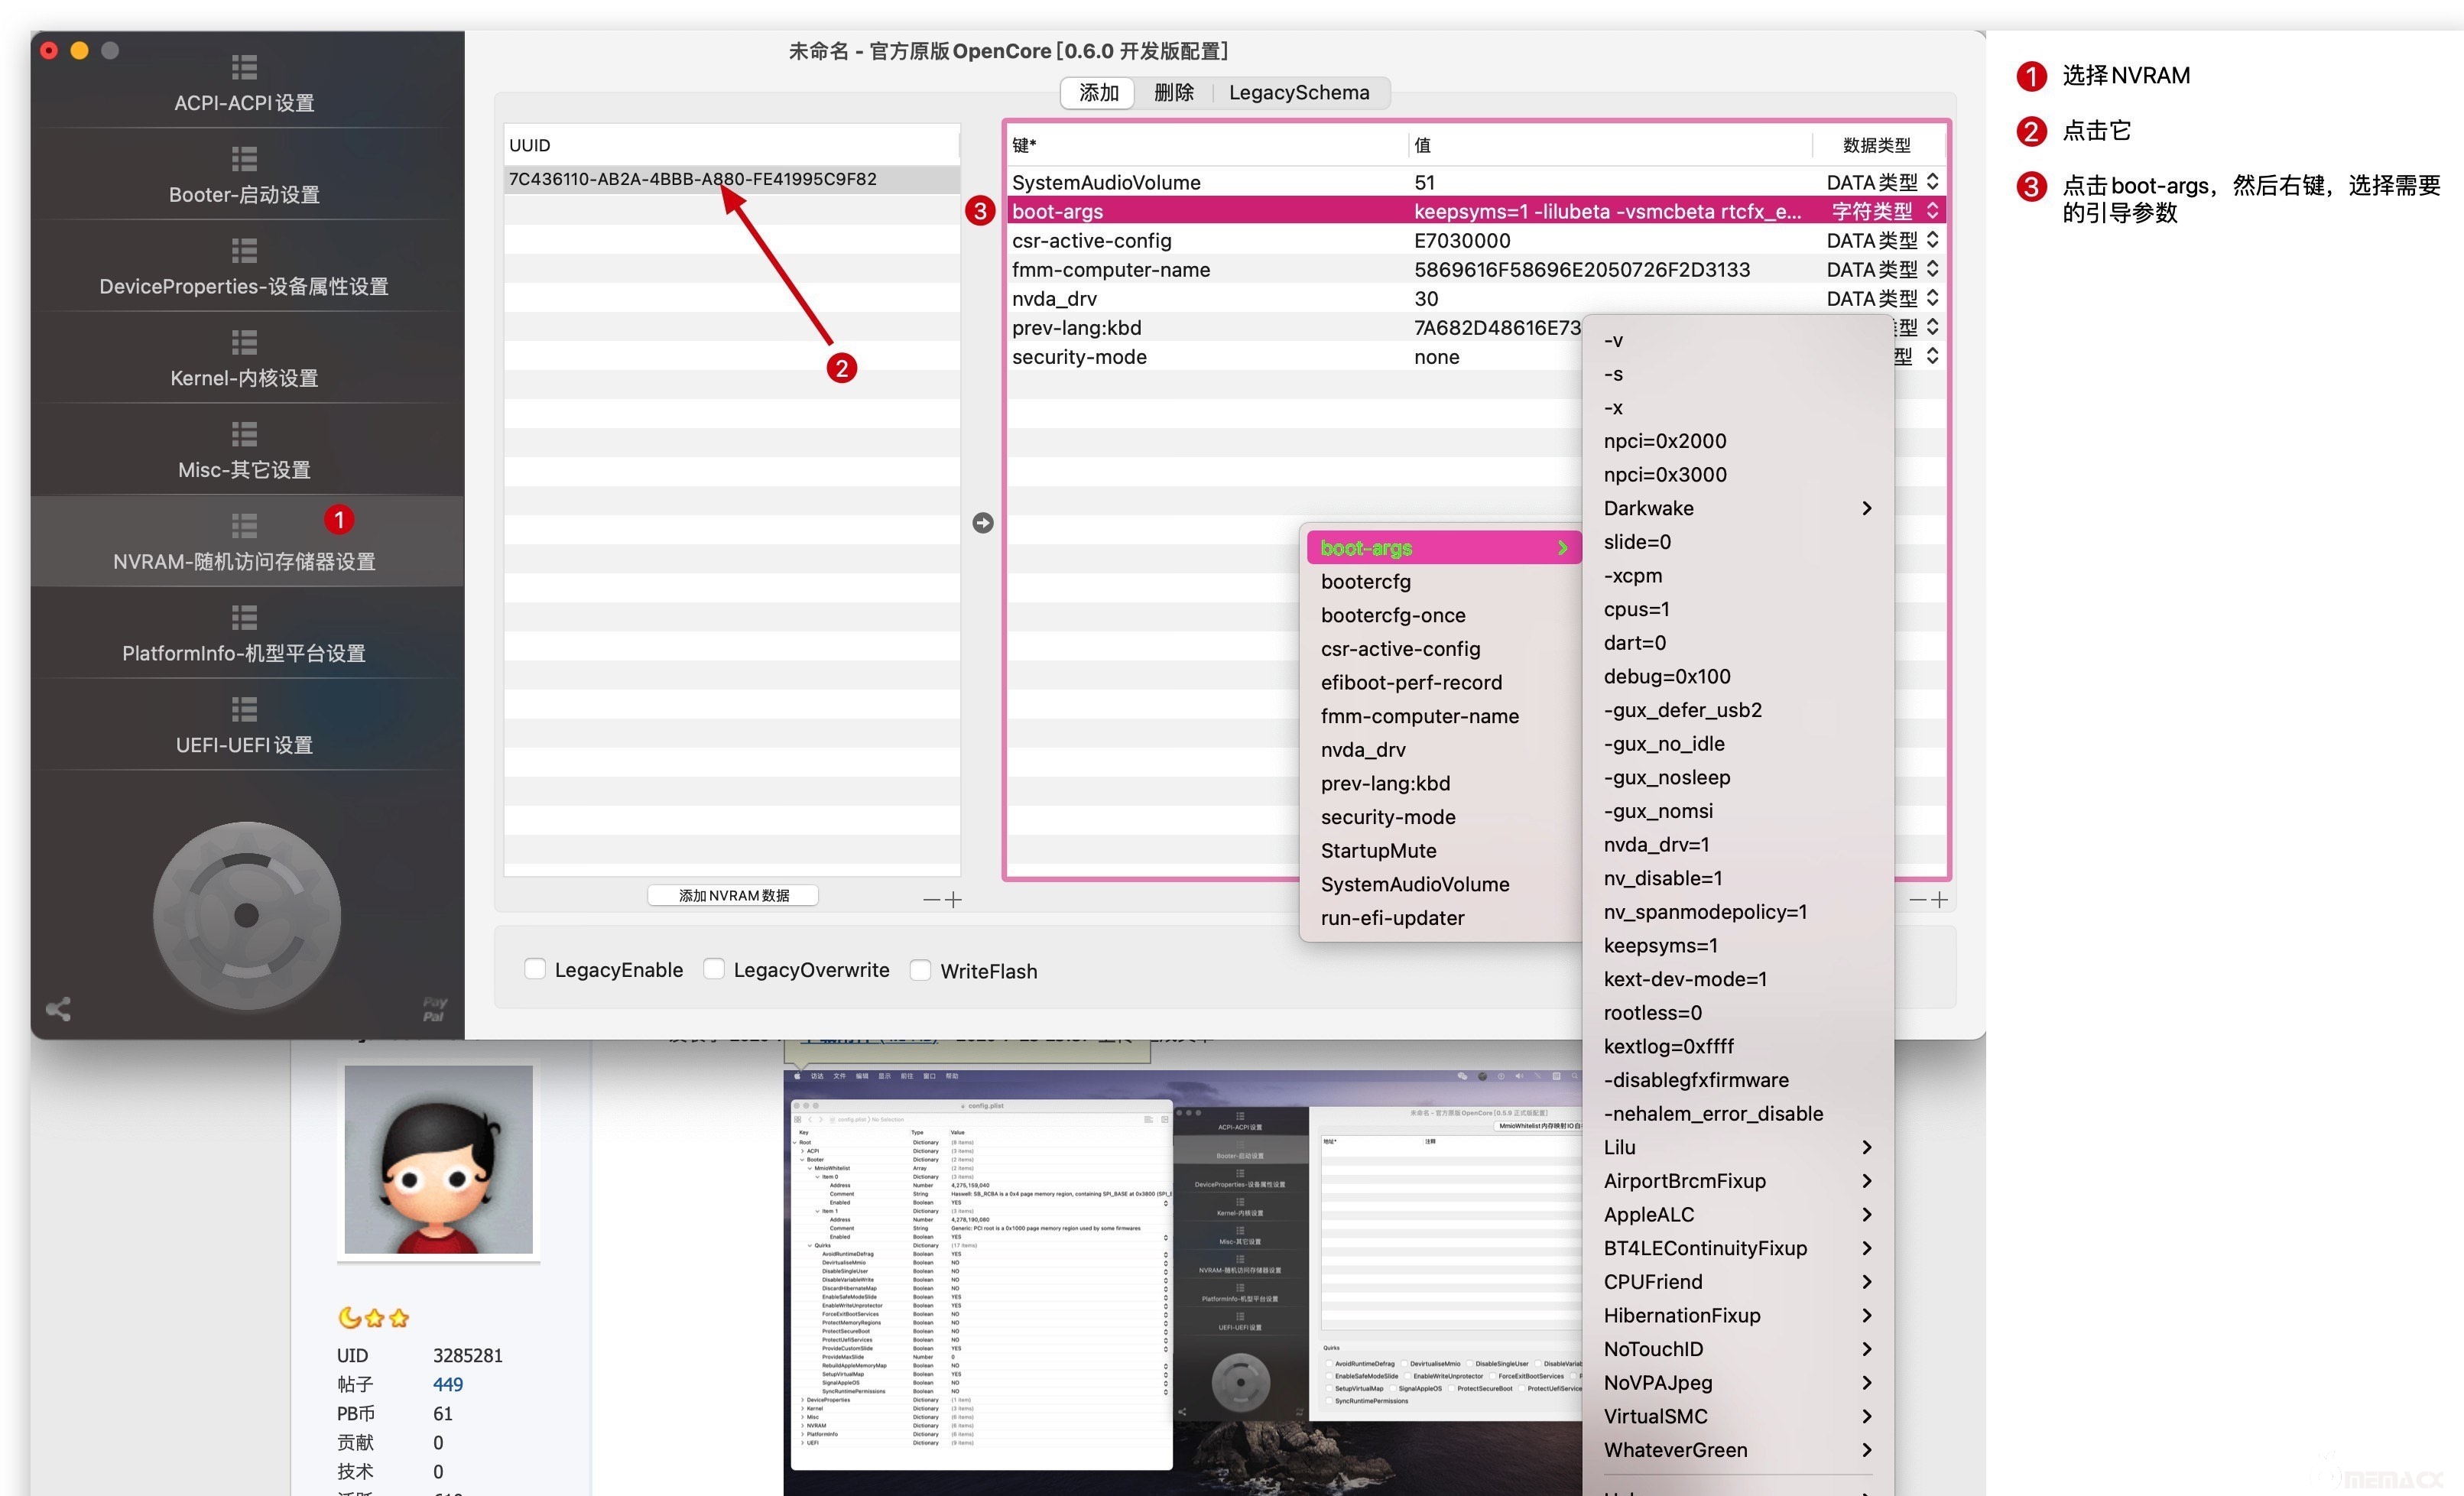Click the PayPal donate icon
Image resolution: width=2464 pixels, height=1496 pixels.
434,1009
